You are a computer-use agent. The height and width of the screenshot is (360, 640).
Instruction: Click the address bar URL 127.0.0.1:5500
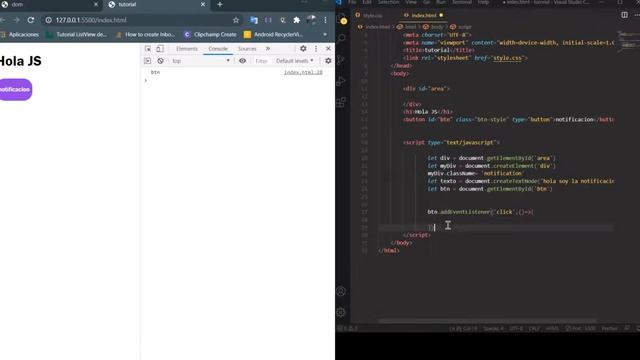[91, 20]
